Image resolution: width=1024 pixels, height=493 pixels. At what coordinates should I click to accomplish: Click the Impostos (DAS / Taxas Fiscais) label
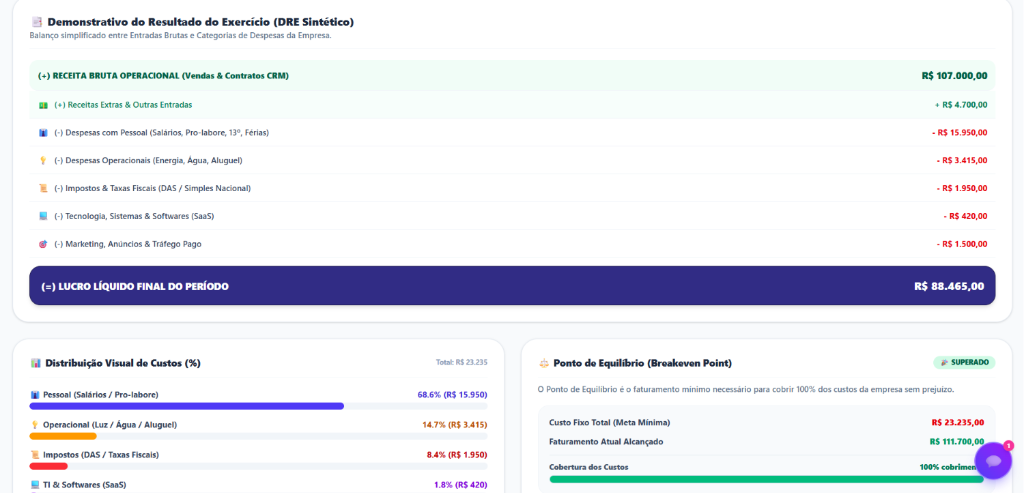pyautogui.click(x=101, y=455)
